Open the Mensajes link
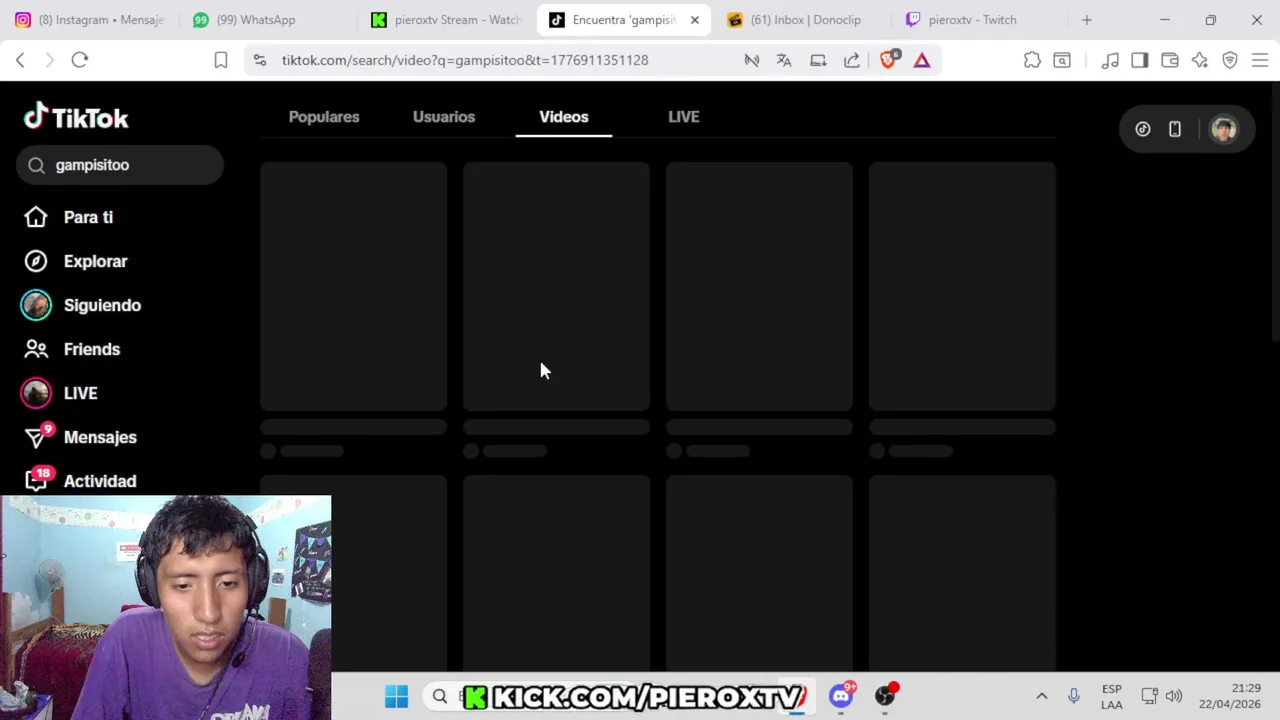The image size is (1280, 720). coord(100,437)
